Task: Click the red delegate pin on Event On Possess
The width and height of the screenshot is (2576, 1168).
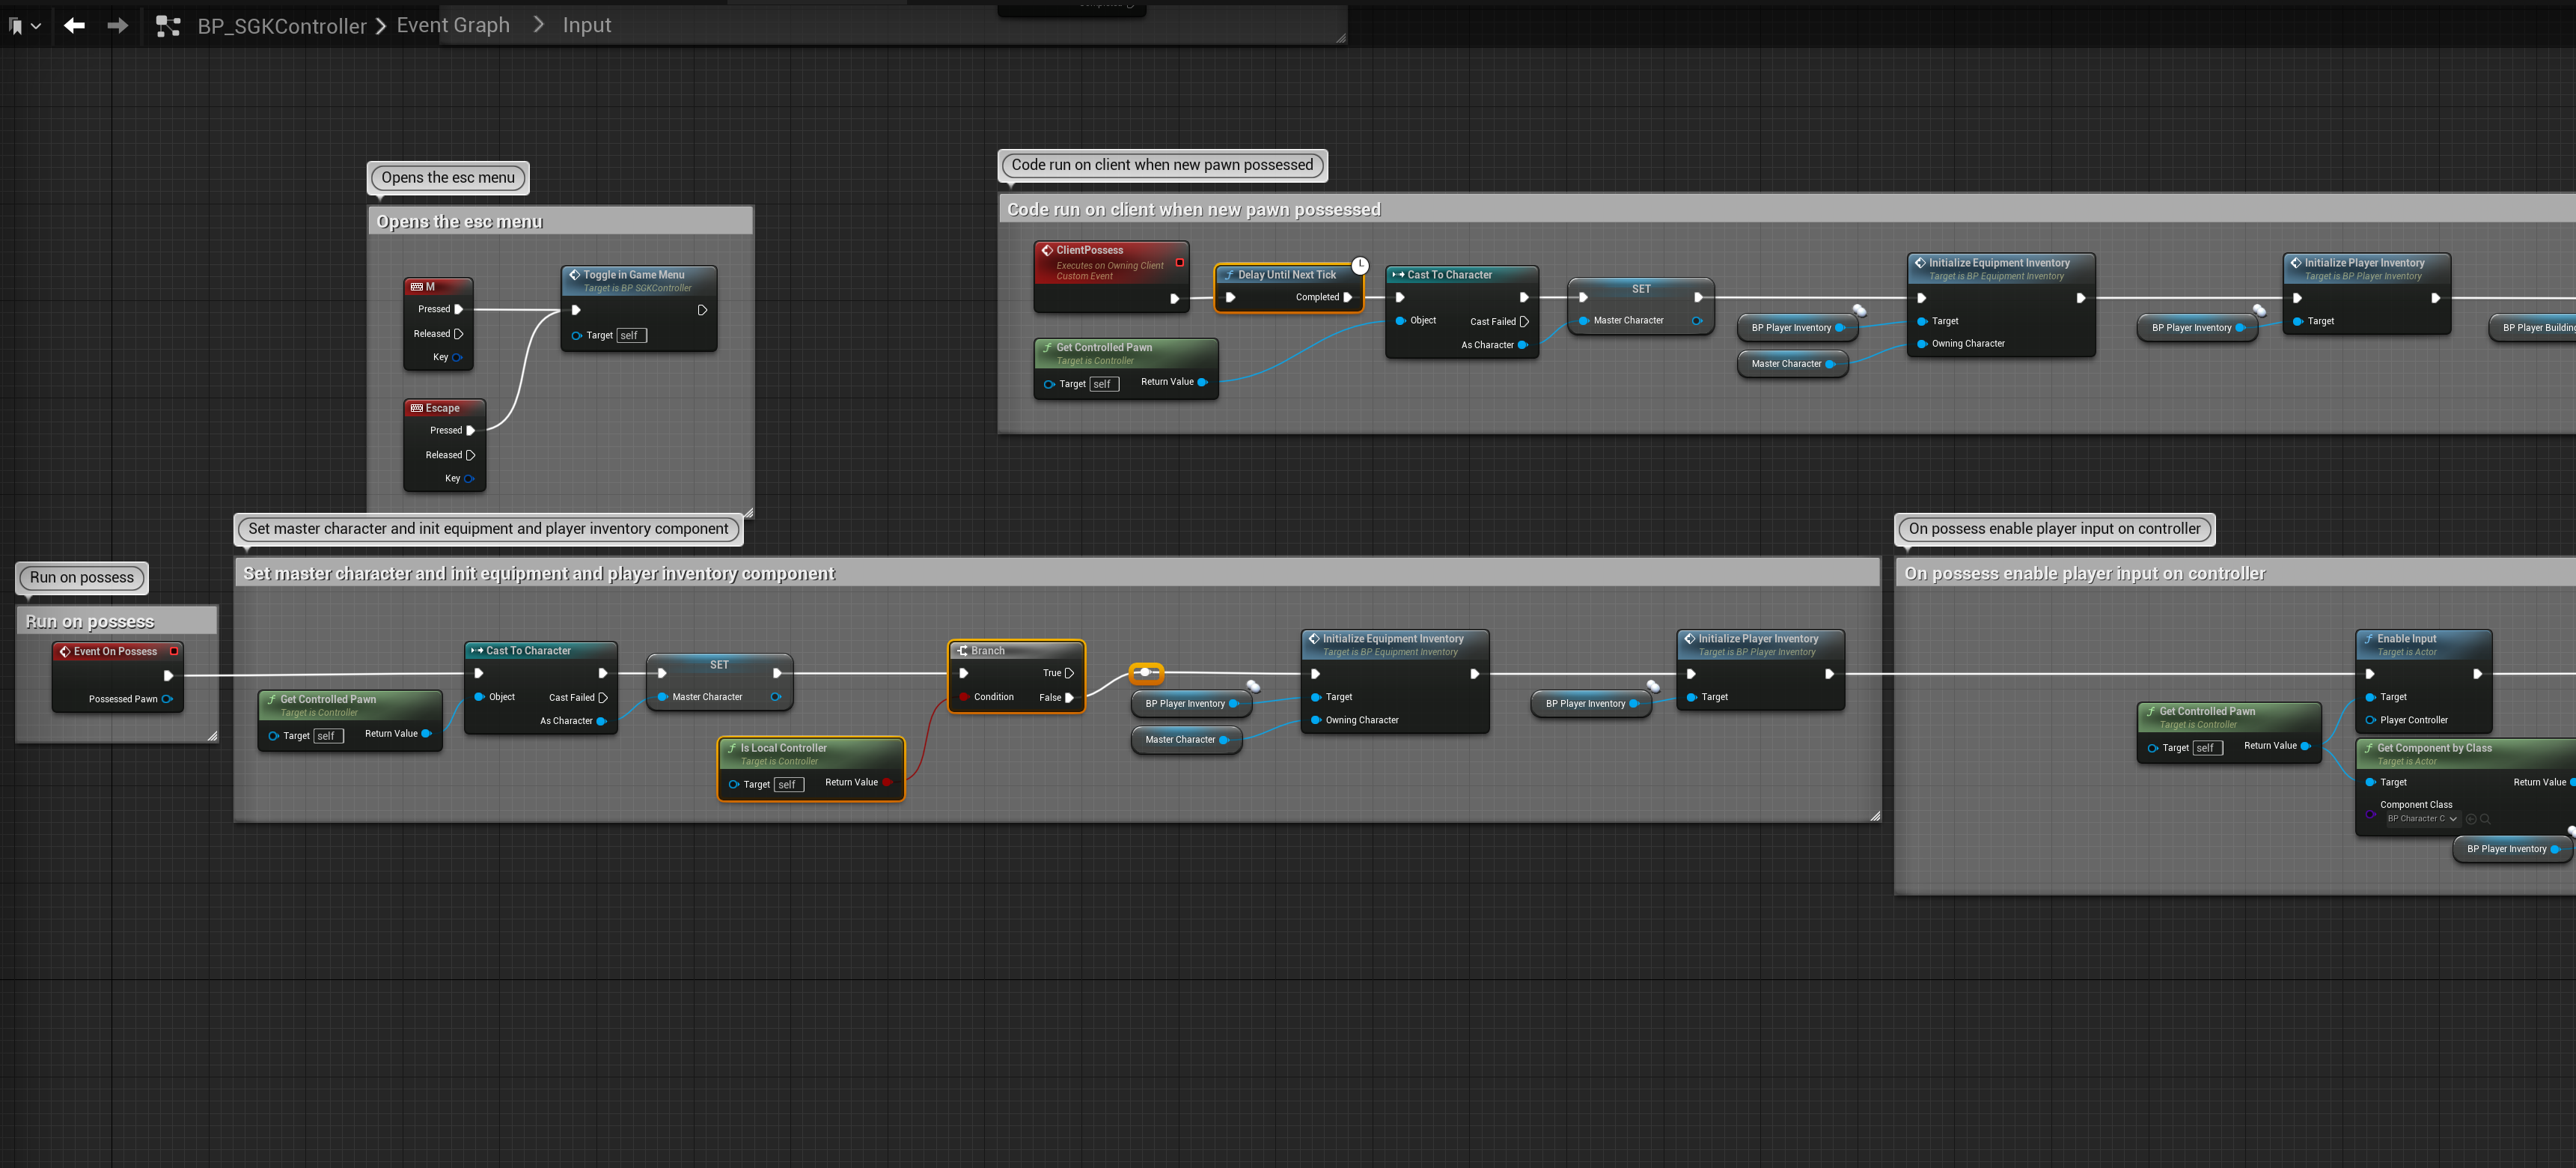Action: (174, 651)
